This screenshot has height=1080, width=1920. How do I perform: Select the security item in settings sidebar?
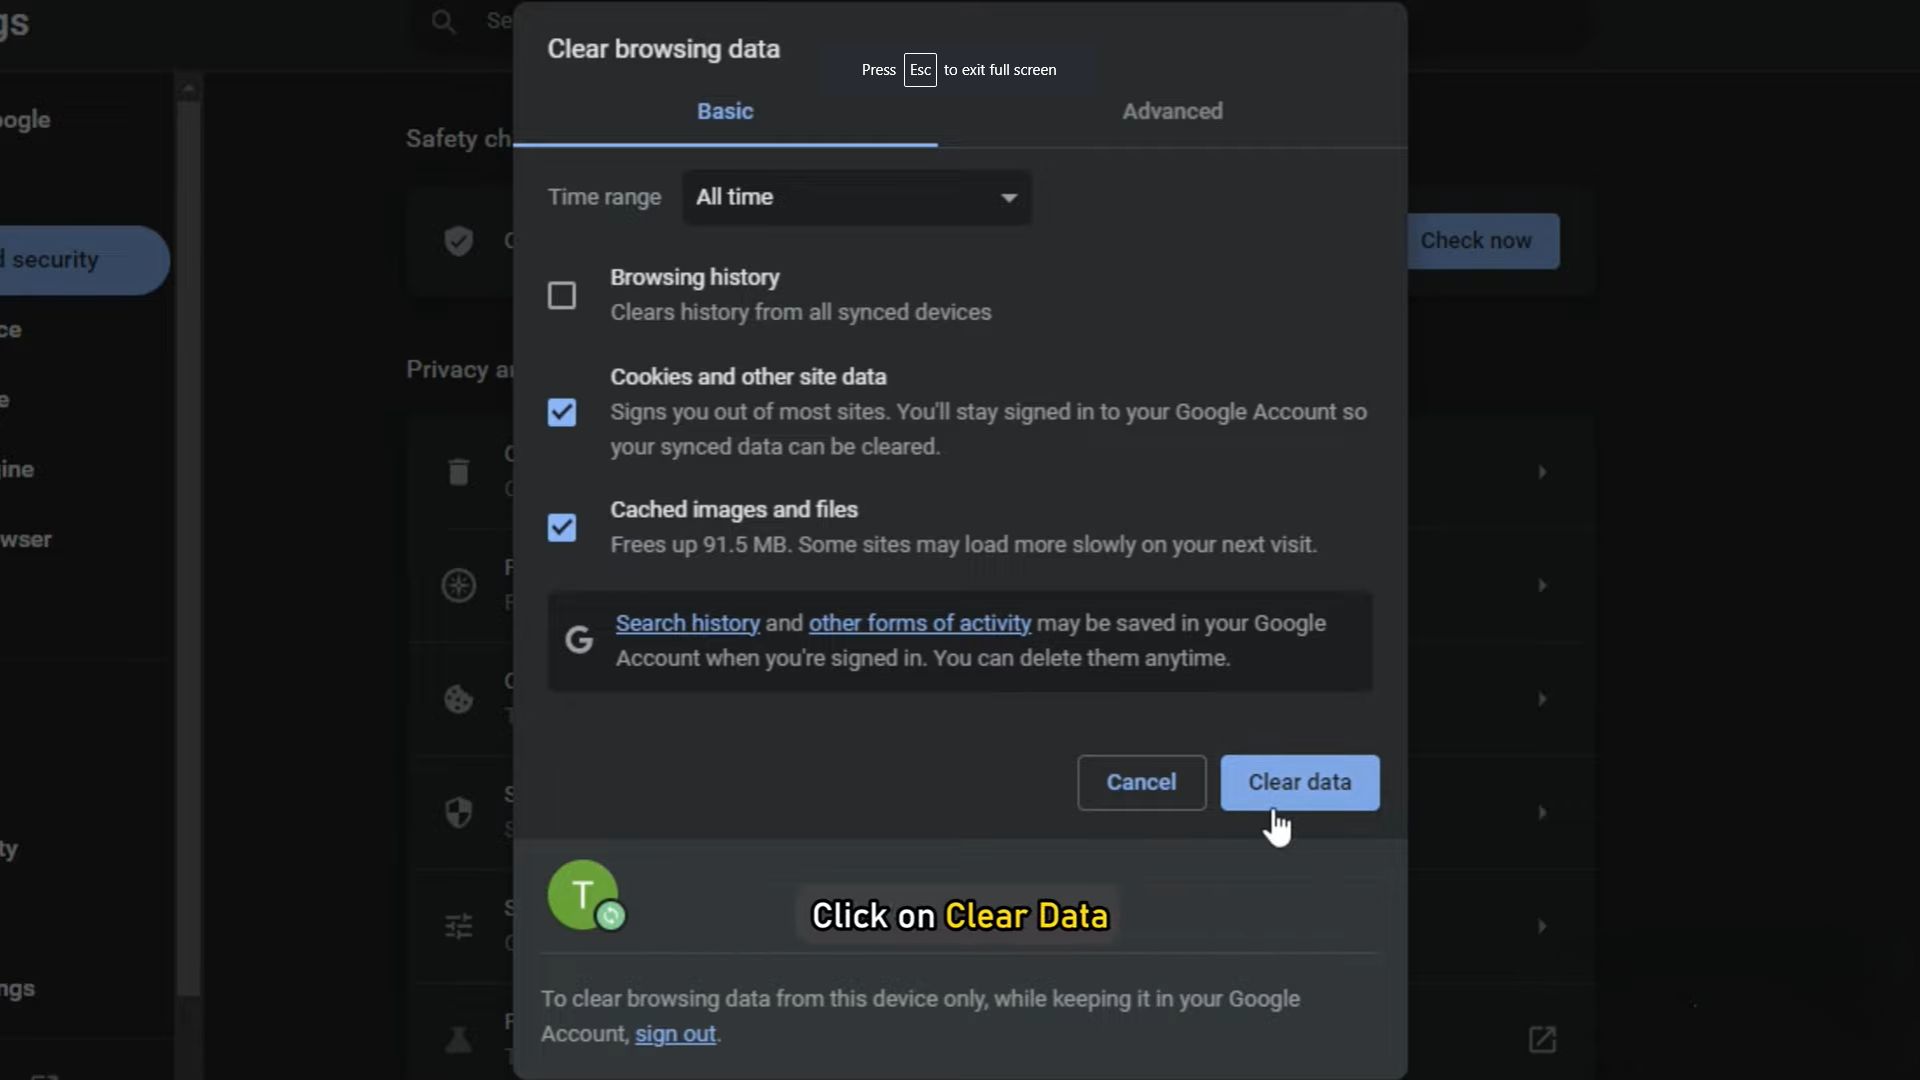tap(84, 260)
